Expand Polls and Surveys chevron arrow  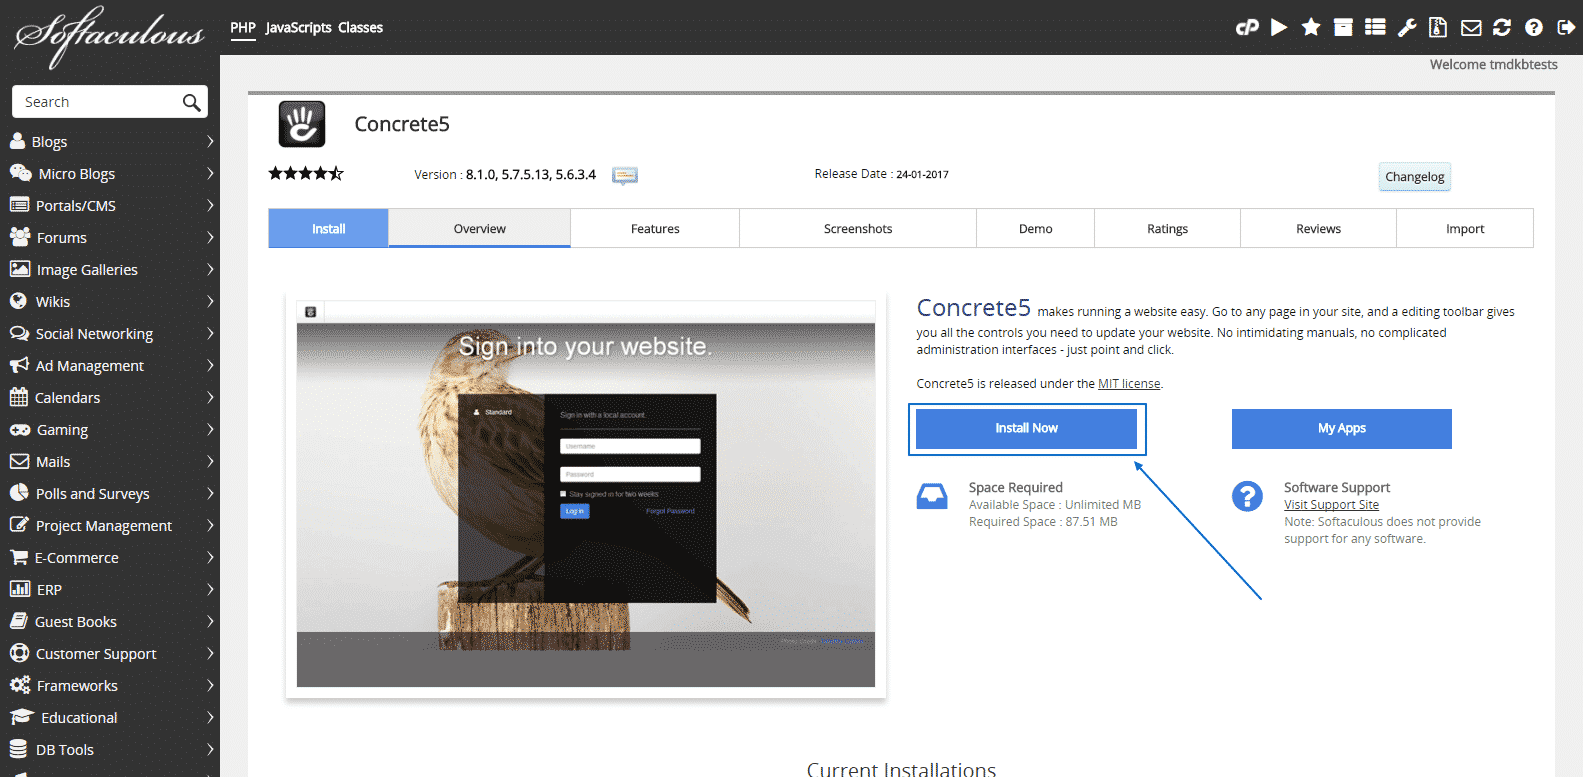[x=210, y=493]
